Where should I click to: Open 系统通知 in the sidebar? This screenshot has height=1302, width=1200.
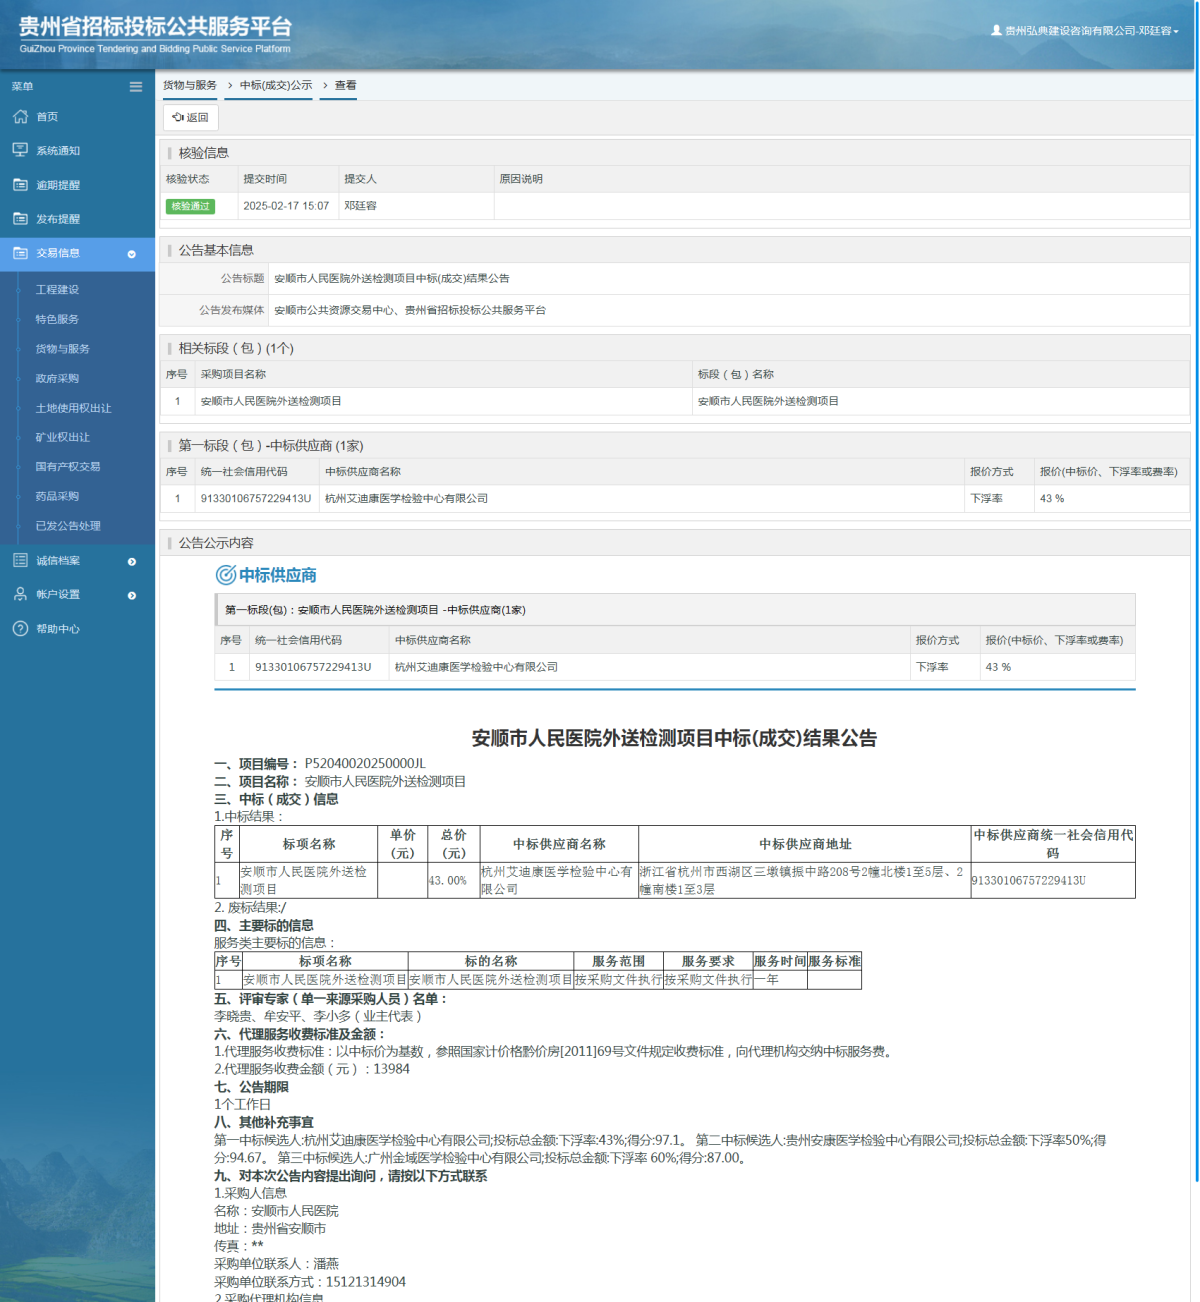pos(58,151)
